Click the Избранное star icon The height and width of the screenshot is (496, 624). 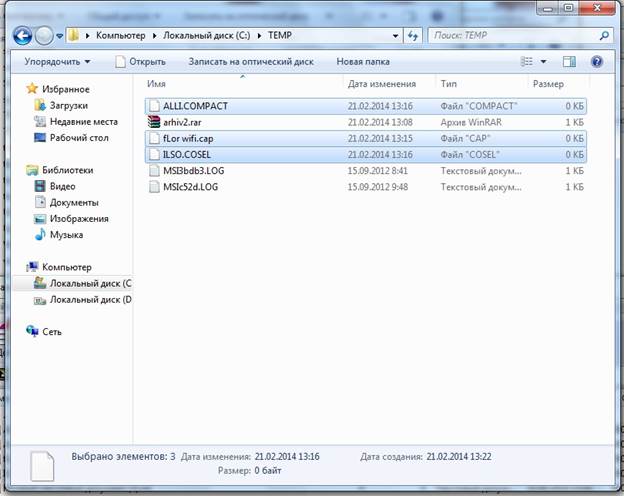pyautogui.click(x=32, y=88)
